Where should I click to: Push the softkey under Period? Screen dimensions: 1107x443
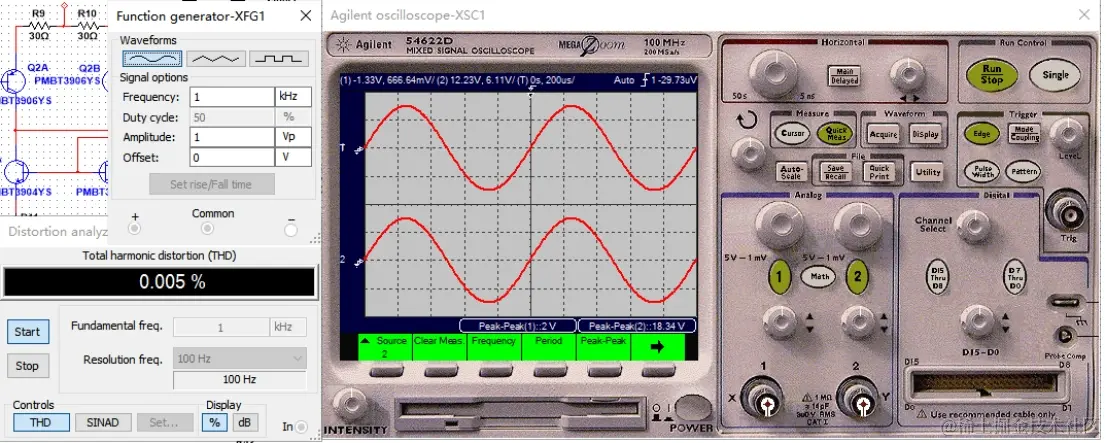pos(549,370)
